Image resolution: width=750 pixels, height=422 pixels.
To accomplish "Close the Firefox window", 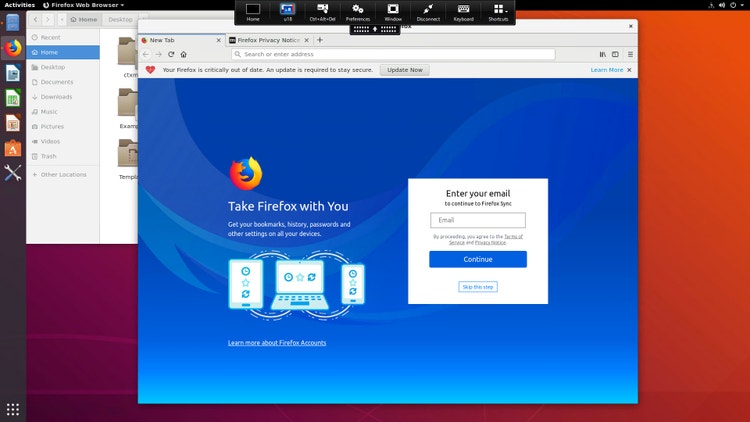I will pyautogui.click(x=630, y=26).
